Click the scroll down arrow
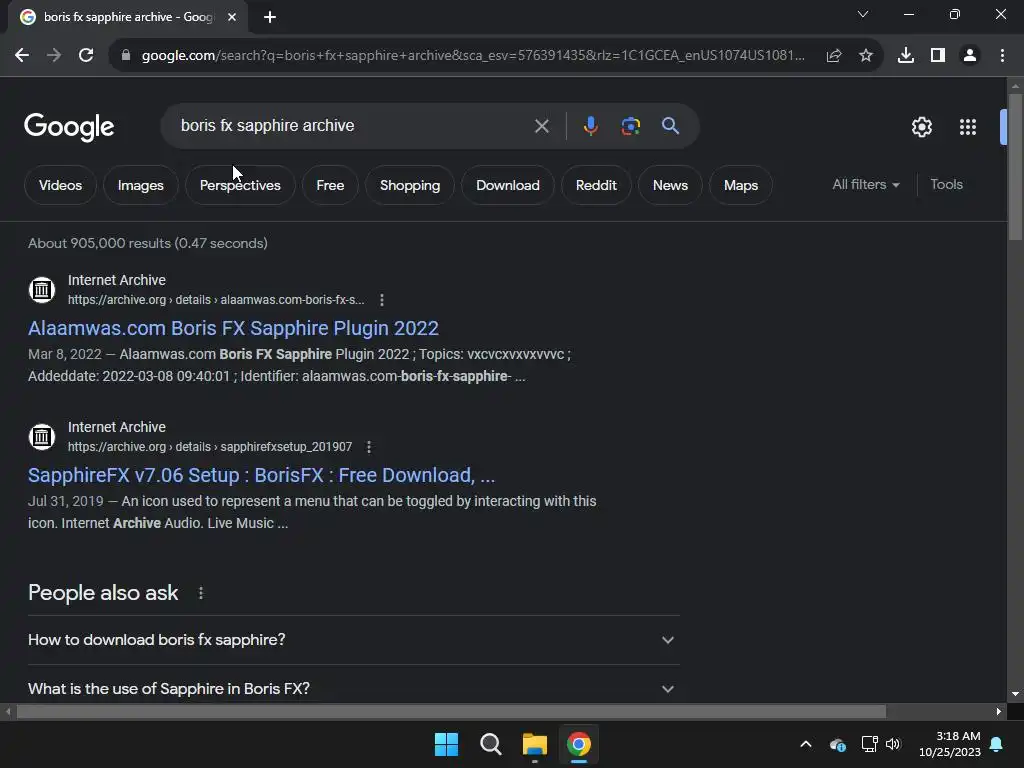The width and height of the screenshot is (1024, 768). [1015, 694]
